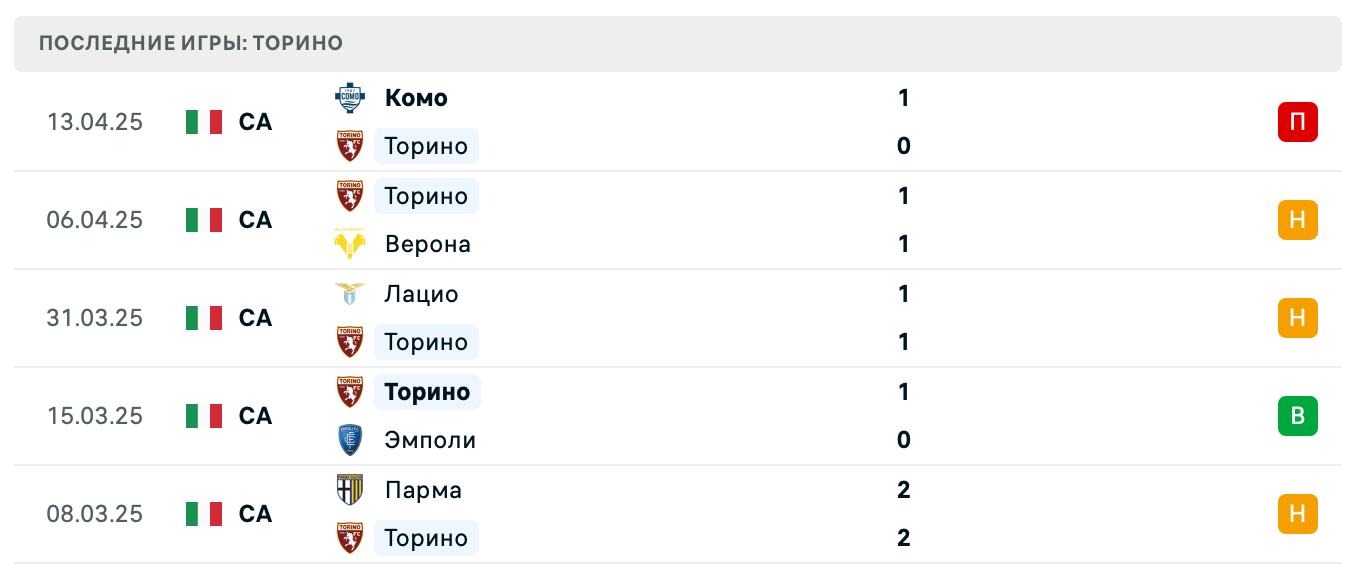Click the Italian flag beside 06.04.25

point(203,220)
